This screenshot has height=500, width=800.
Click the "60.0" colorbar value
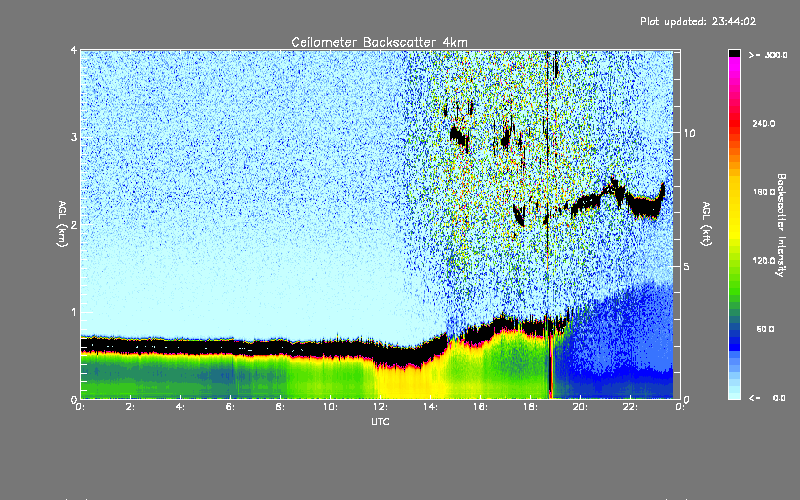765,329
